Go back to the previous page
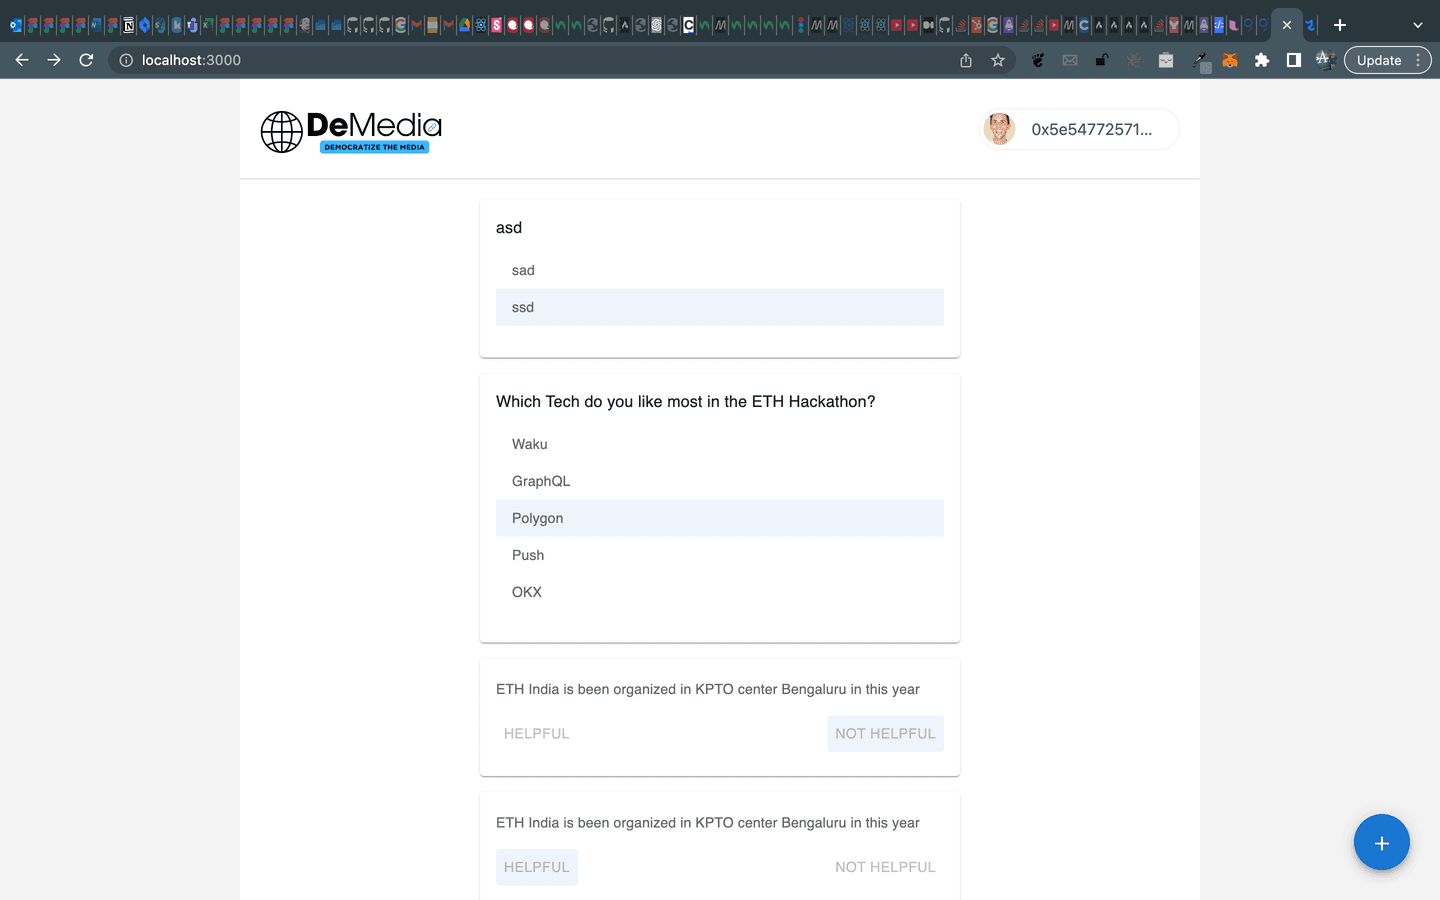 (x=22, y=60)
